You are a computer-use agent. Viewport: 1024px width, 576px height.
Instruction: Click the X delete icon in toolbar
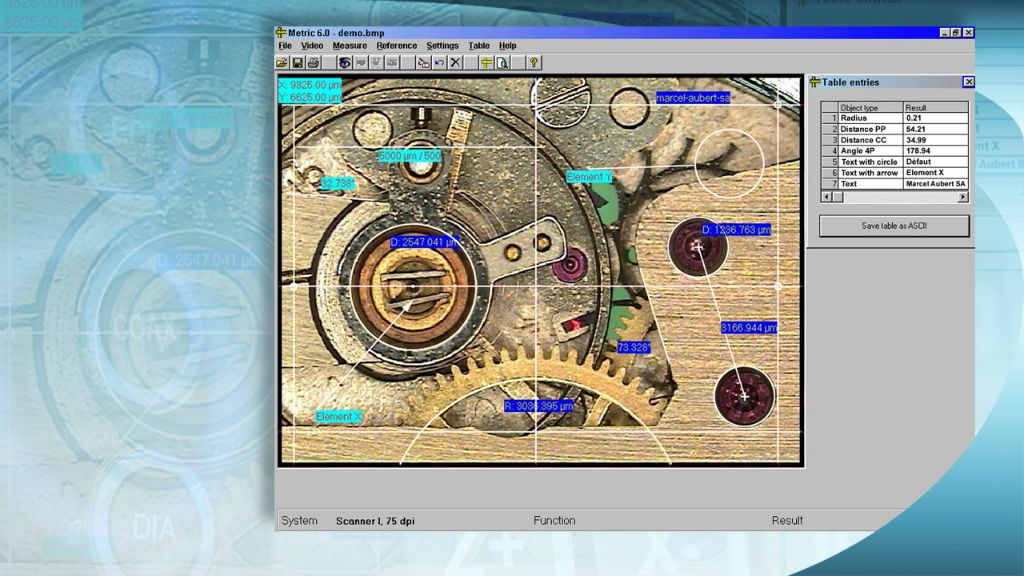coord(455,62)
